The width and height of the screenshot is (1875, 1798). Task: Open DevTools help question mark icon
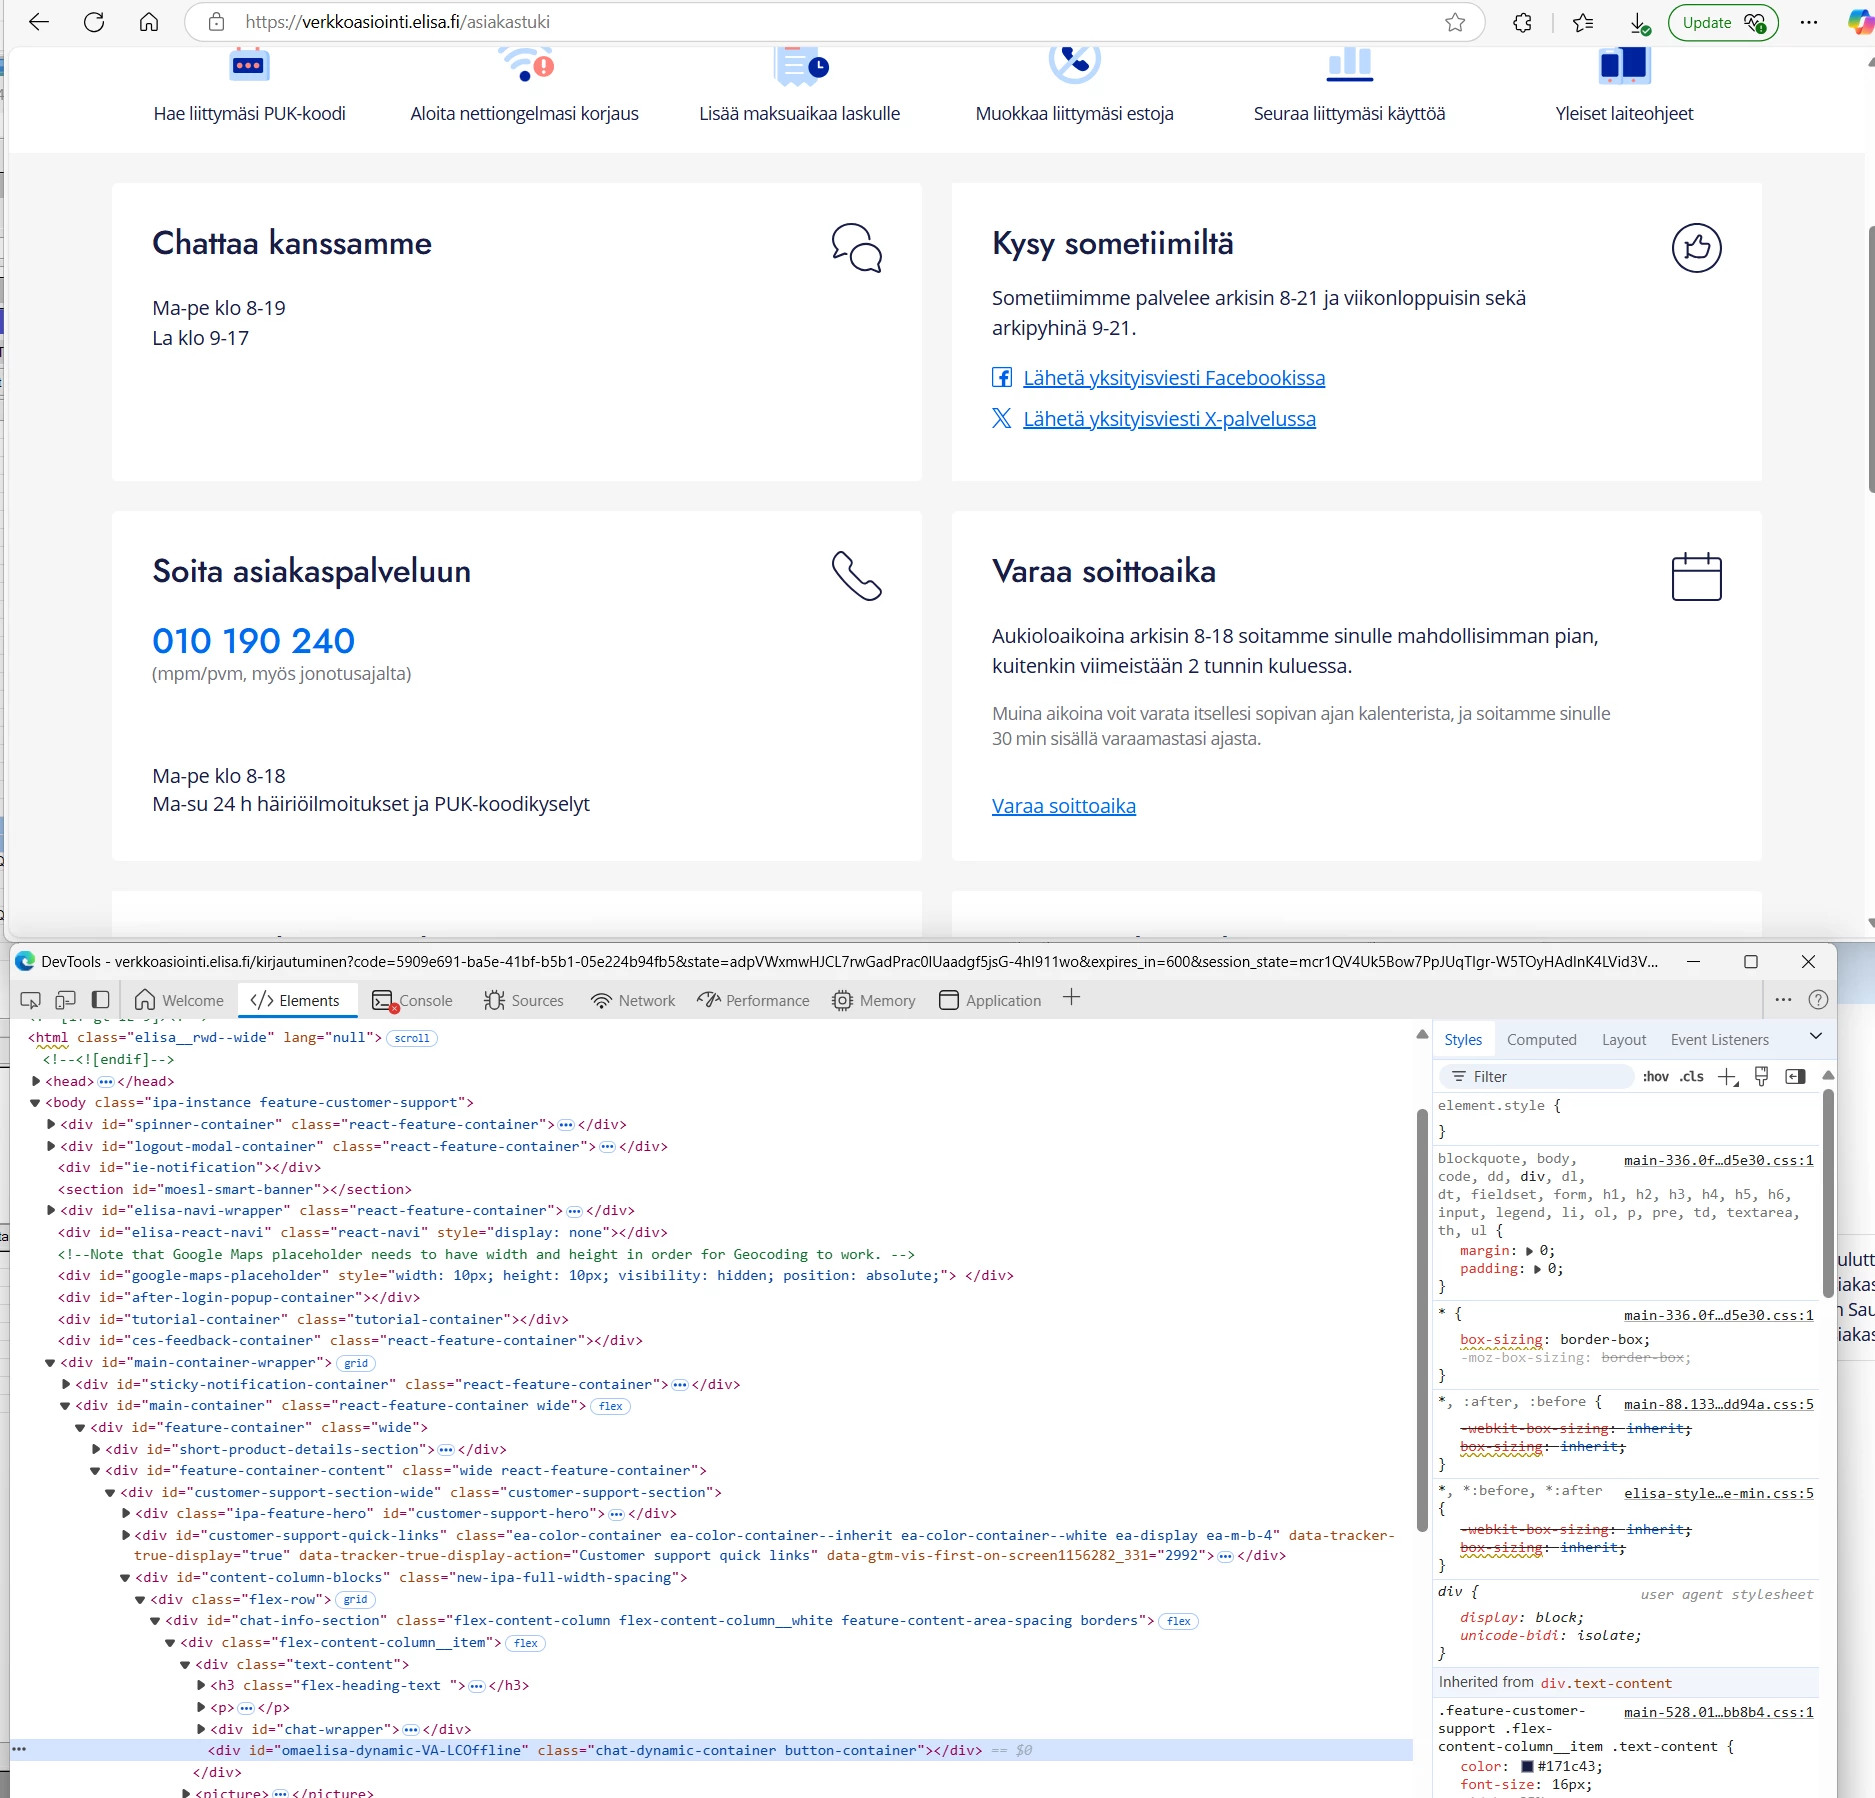tap(1819, 999)
